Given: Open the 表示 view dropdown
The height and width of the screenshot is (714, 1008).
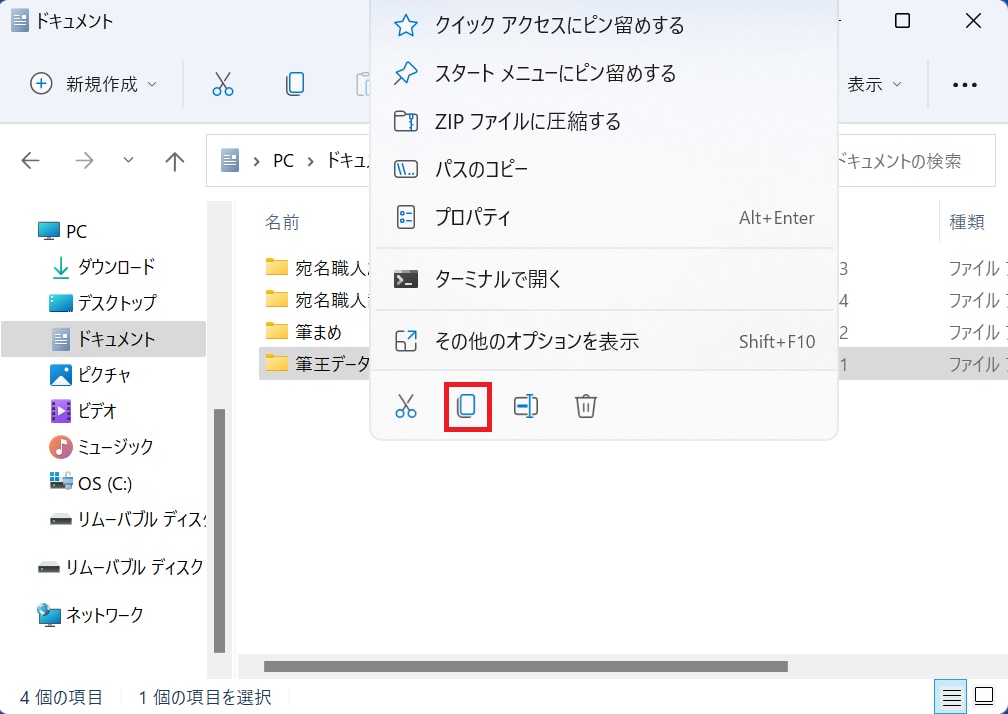Looking at the screenshot, I should click(874, 84).
